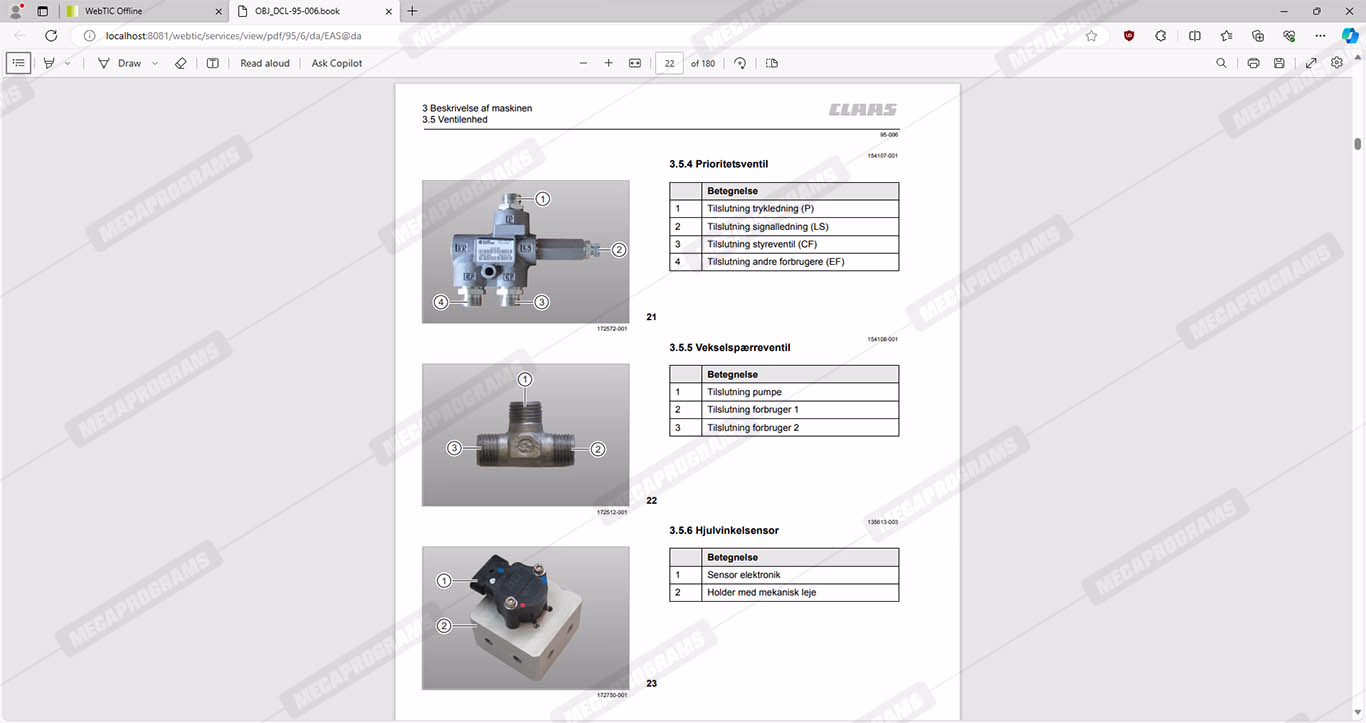Toggle the page view layout option

tap(772, 63)
